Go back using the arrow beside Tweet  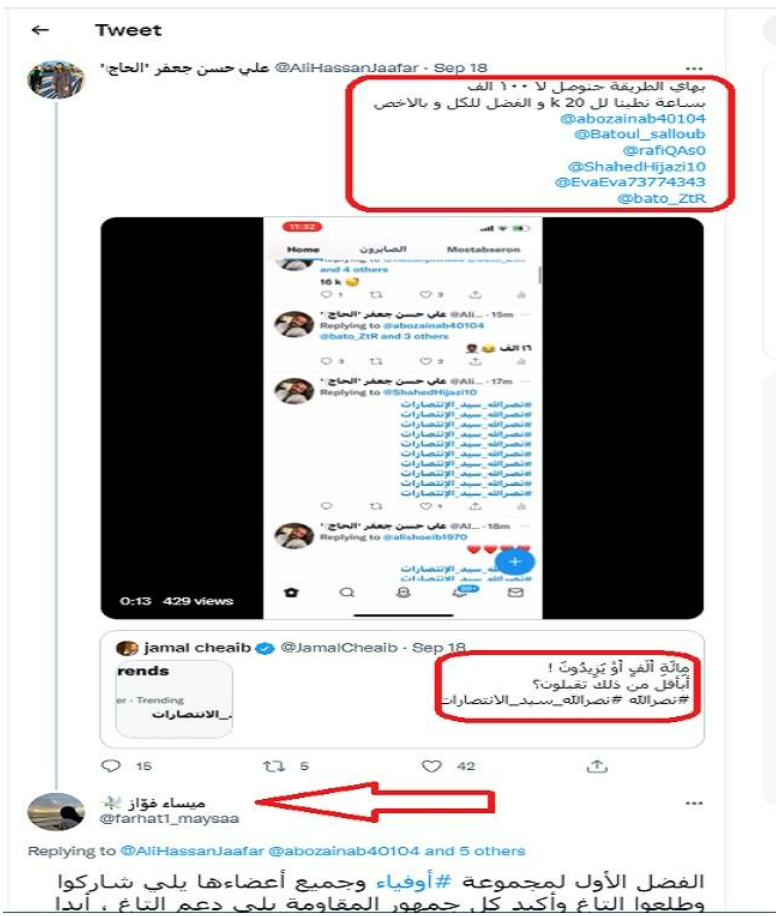[40, 30]
